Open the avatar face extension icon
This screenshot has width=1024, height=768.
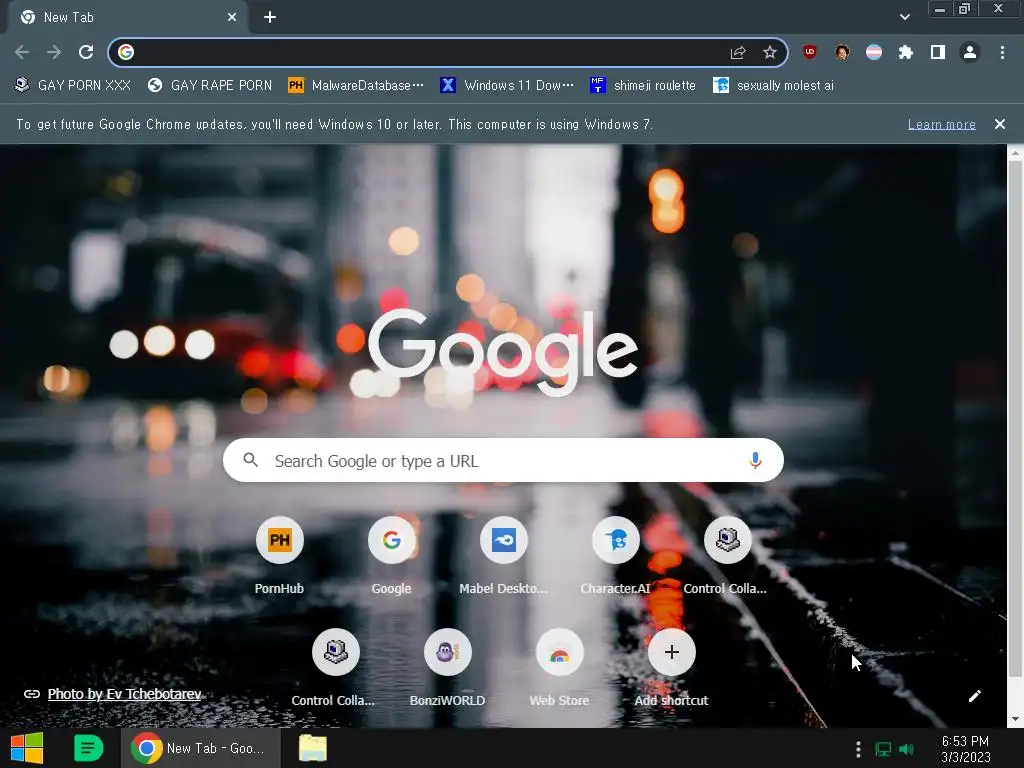click(842, 52)
